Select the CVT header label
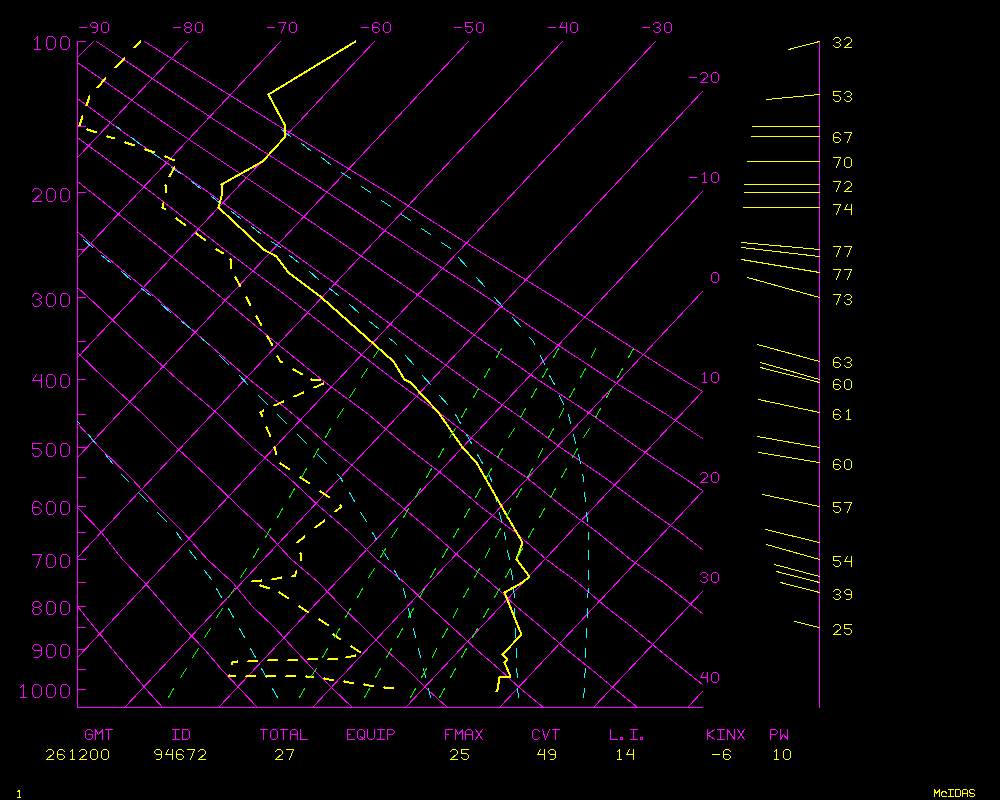 (x=546, y=735)
